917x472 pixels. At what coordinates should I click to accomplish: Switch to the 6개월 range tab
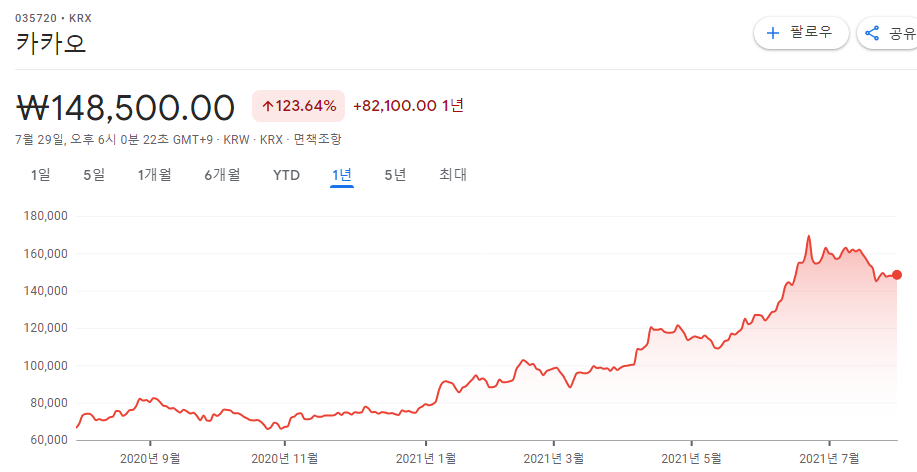point(222,175)
